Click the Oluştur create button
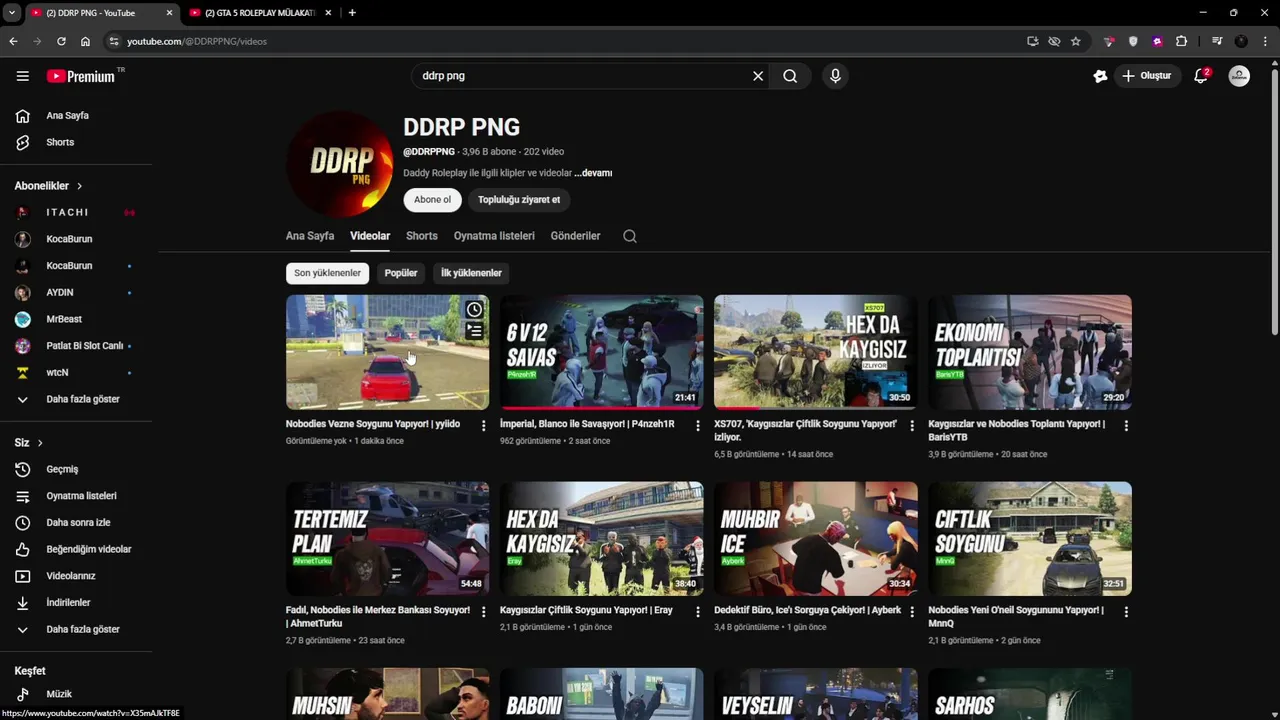Image resolution: width=1280 pixels, height=720 pixels. [1148, 76]
